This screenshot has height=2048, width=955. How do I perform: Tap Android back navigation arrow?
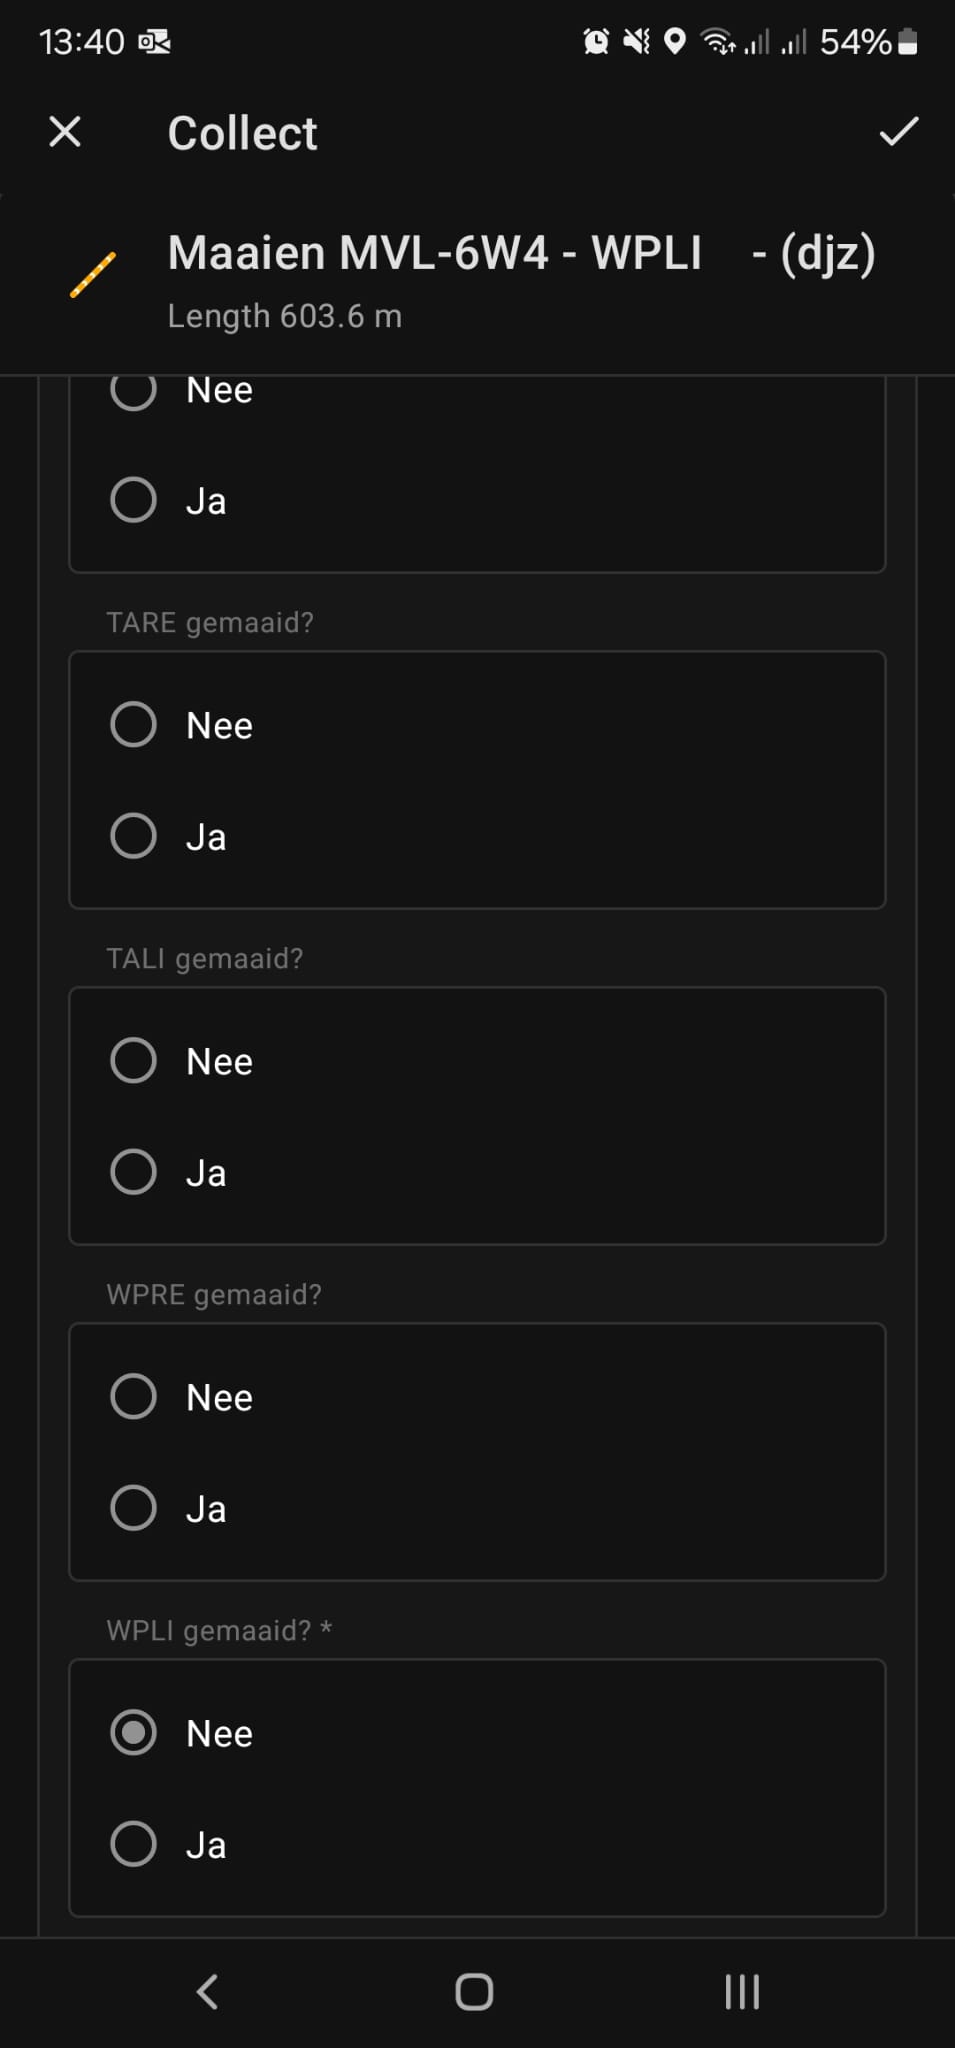tap(207, 1991)
